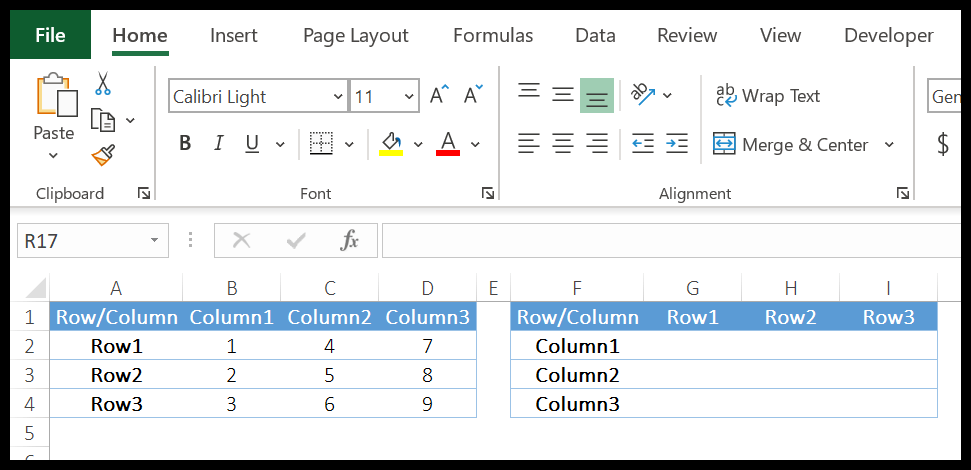971x470 pixels.
Task: Click the Copy icon
Action: [103, 120]
